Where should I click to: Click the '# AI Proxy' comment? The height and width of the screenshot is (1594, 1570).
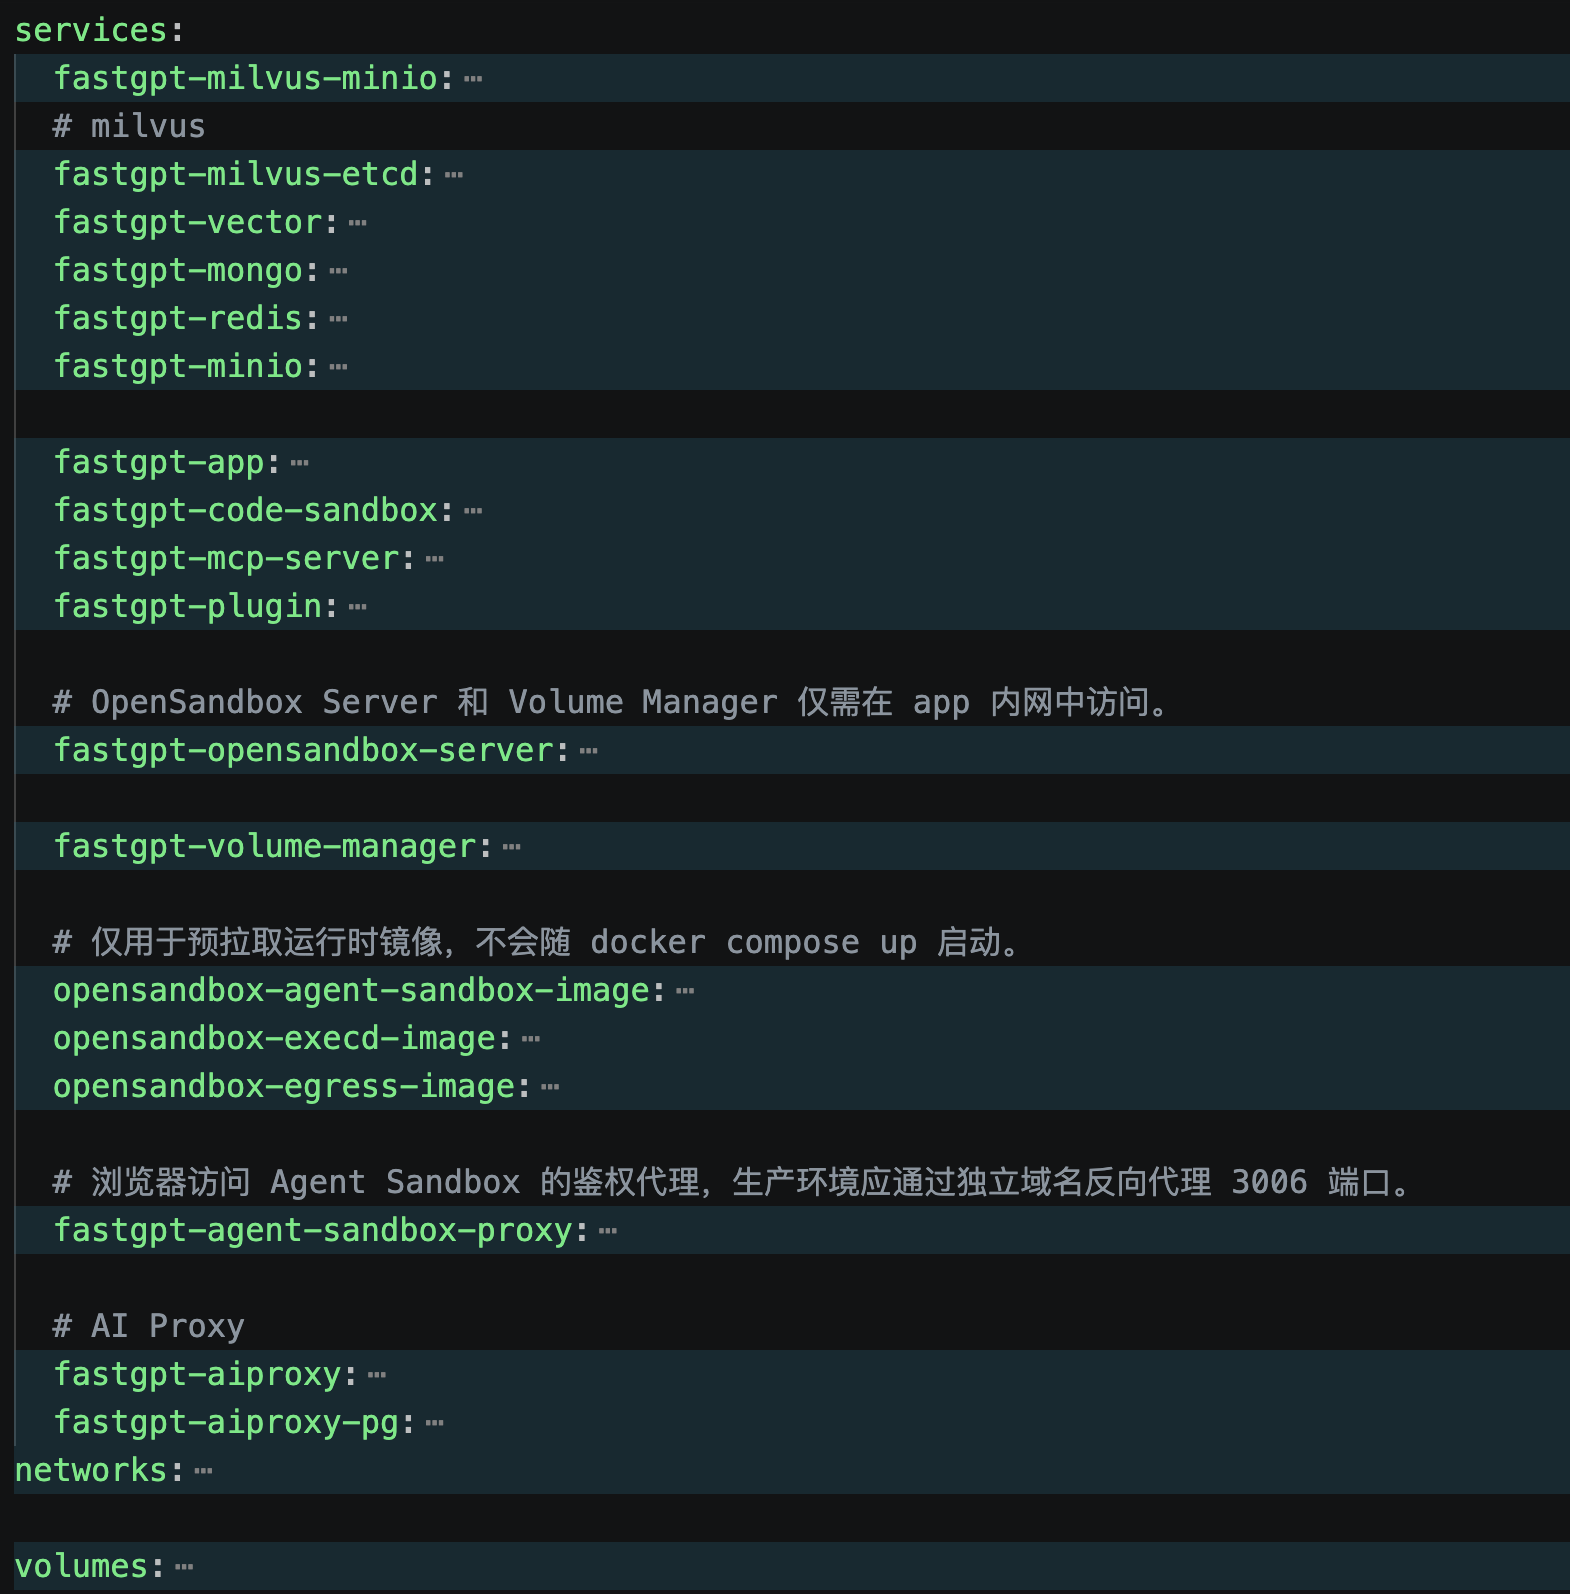(149, 1327)
